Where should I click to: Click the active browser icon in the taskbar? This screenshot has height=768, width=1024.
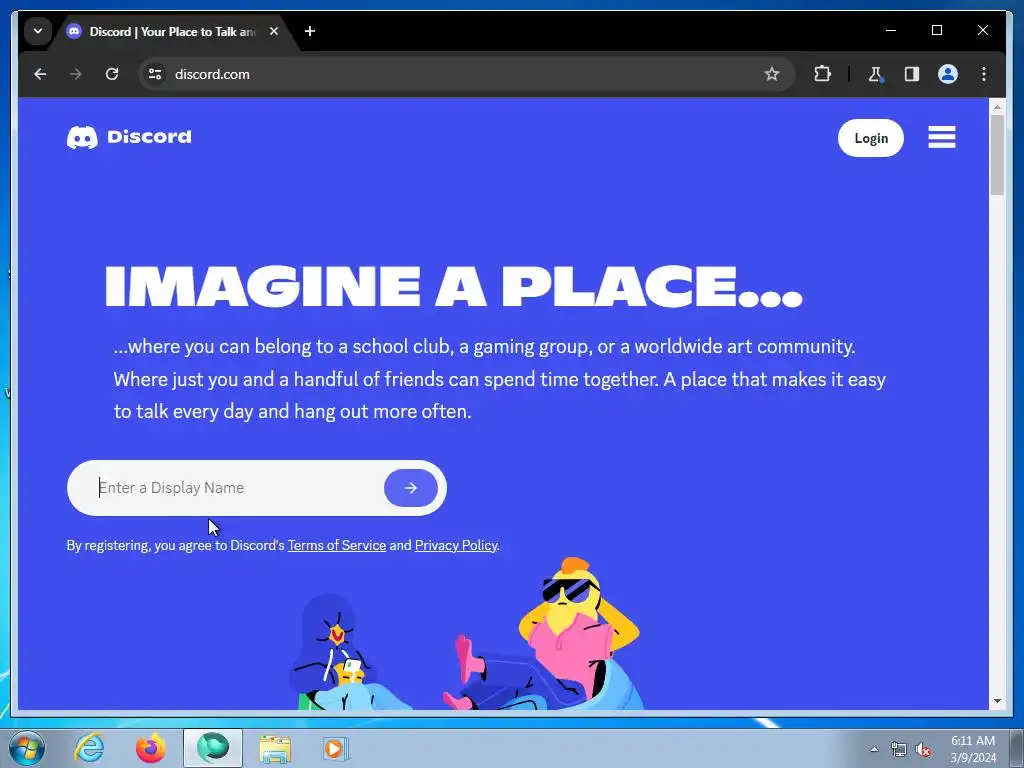click(x=213, y=748)
